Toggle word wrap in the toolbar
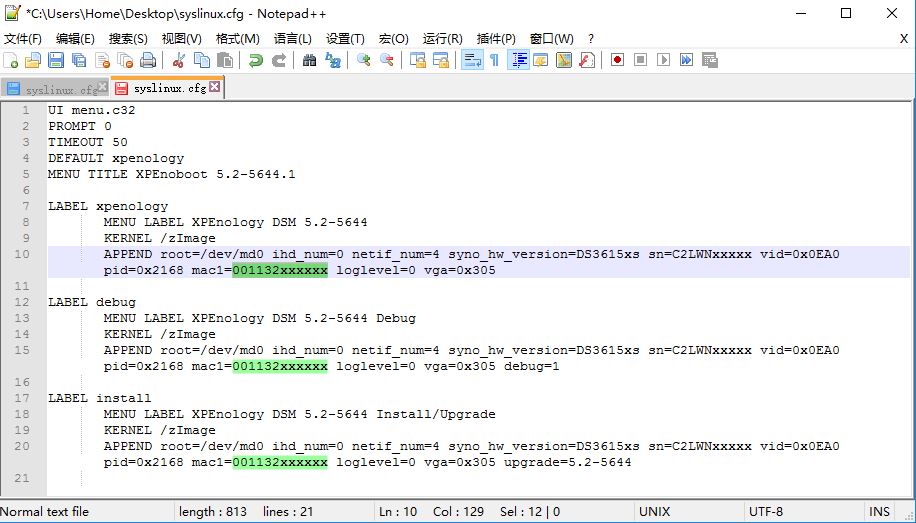Image resolution: width=916 pixels, height=523 pixels. click(472, 60)
